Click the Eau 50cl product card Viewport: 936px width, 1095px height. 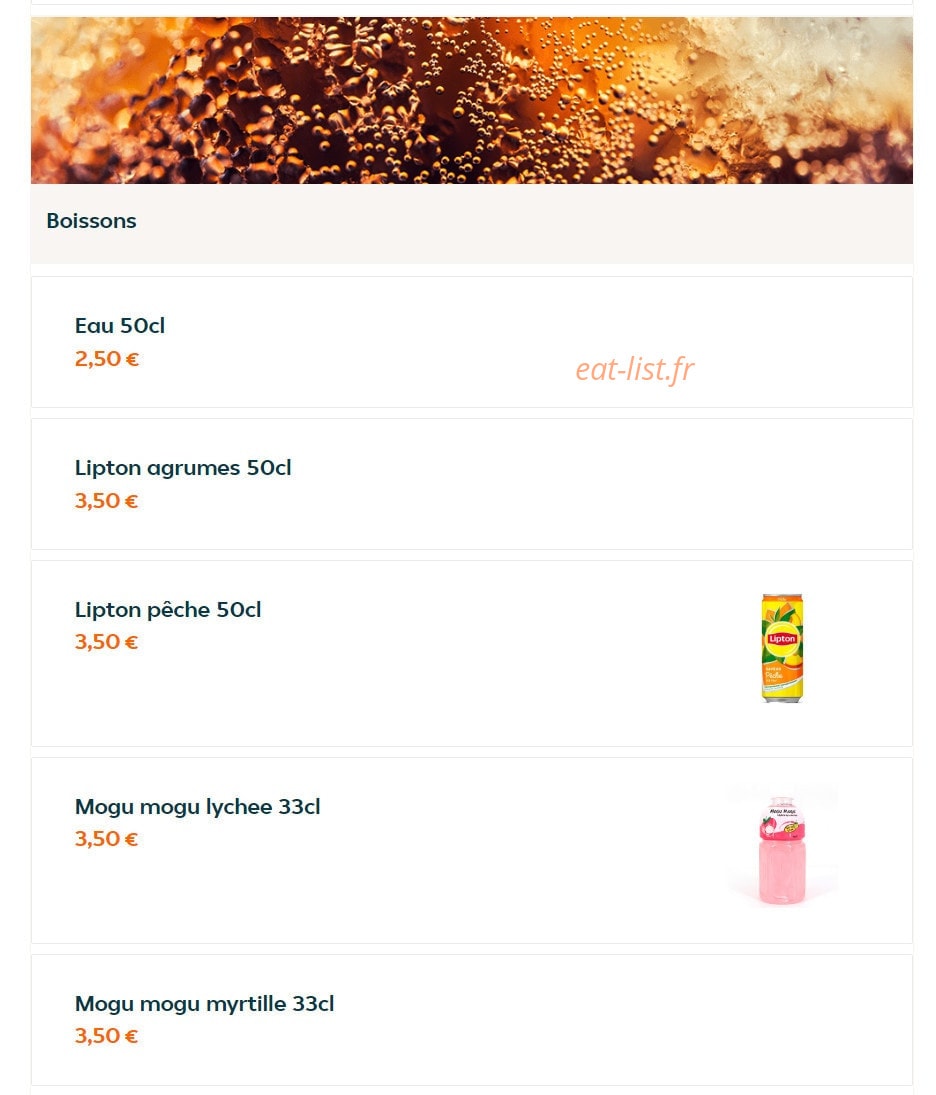click(x=471, y=342)
